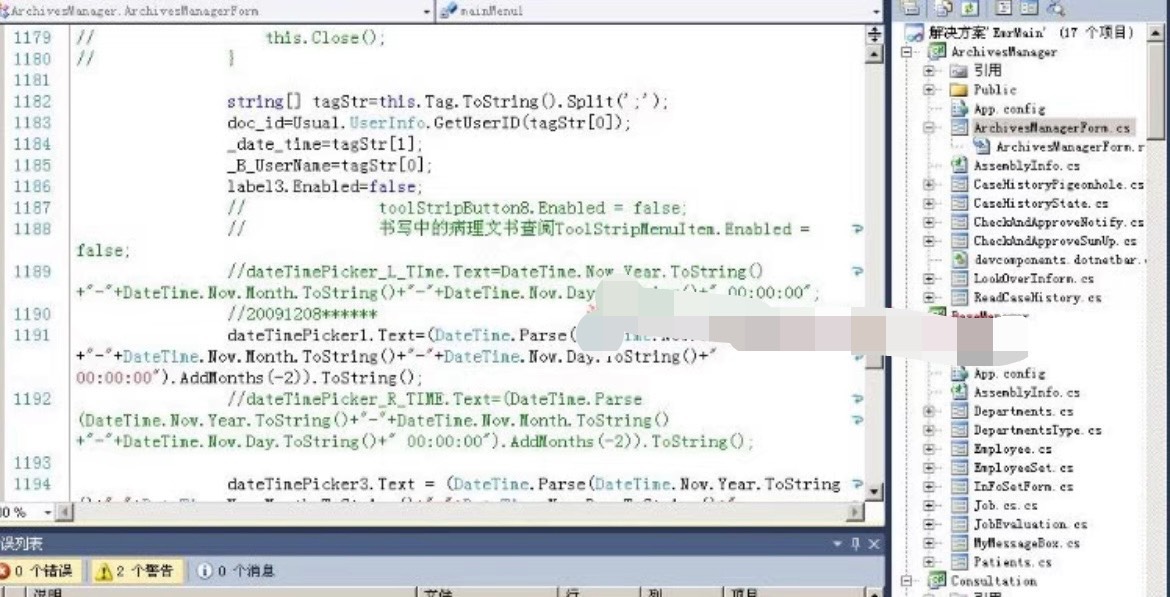Image resolution: width=1170 pixels, height=597 pixels.
Task: Click Solution Explorer scroll-up arrow
Action: [x=1157, y=34]
